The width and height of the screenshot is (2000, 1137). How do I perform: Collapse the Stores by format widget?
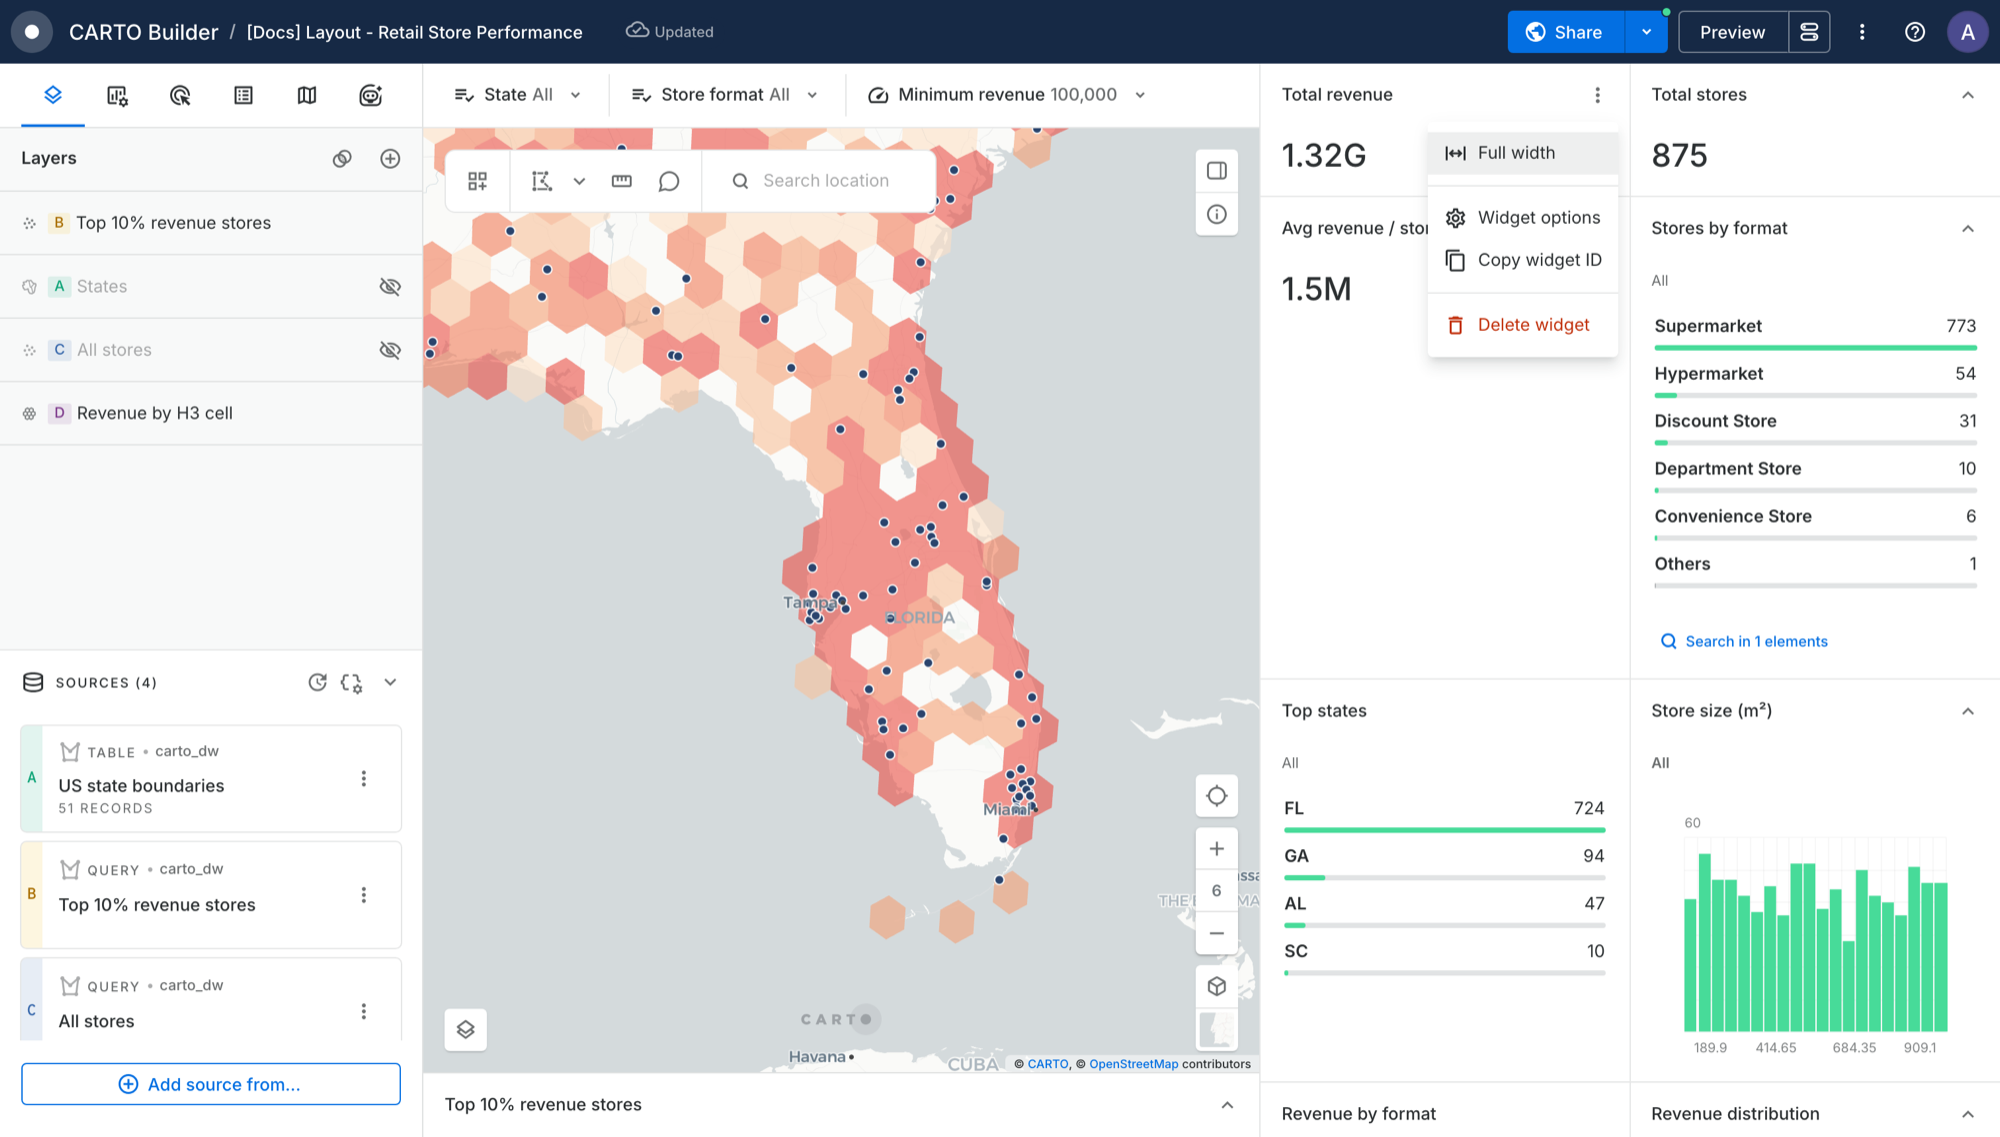pyautogui.click(x=1967, y=229)
